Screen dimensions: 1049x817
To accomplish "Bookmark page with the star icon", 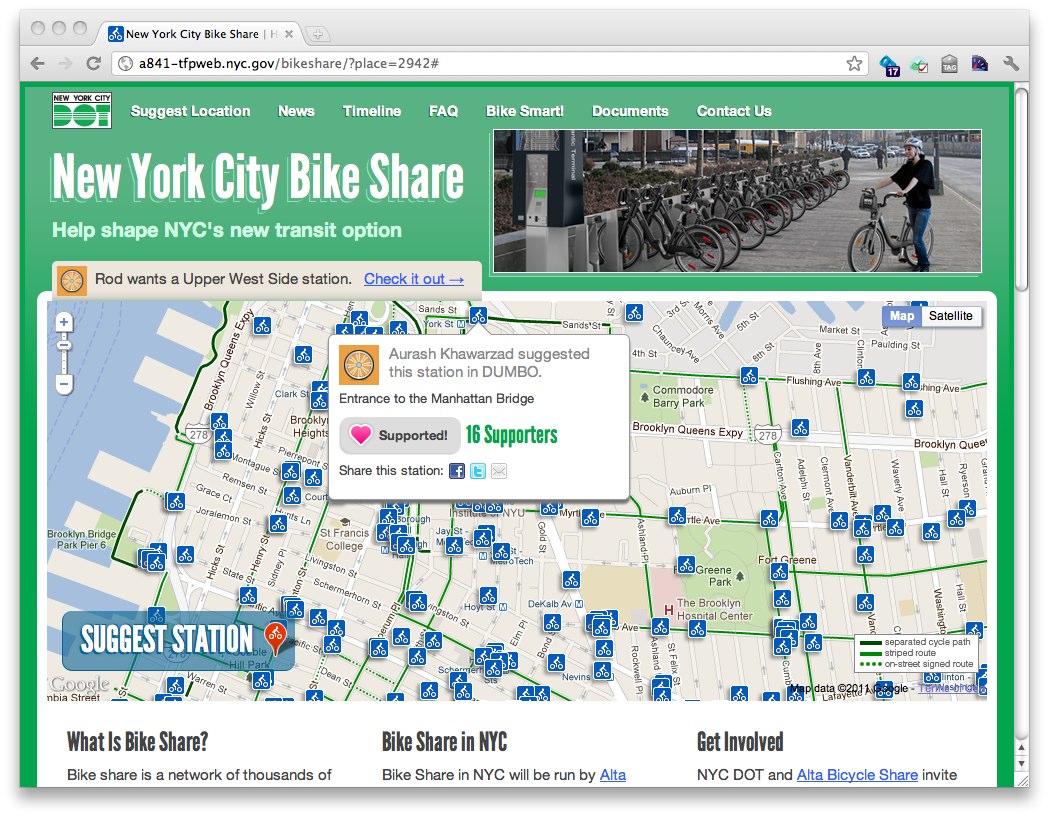I will 854,64.
